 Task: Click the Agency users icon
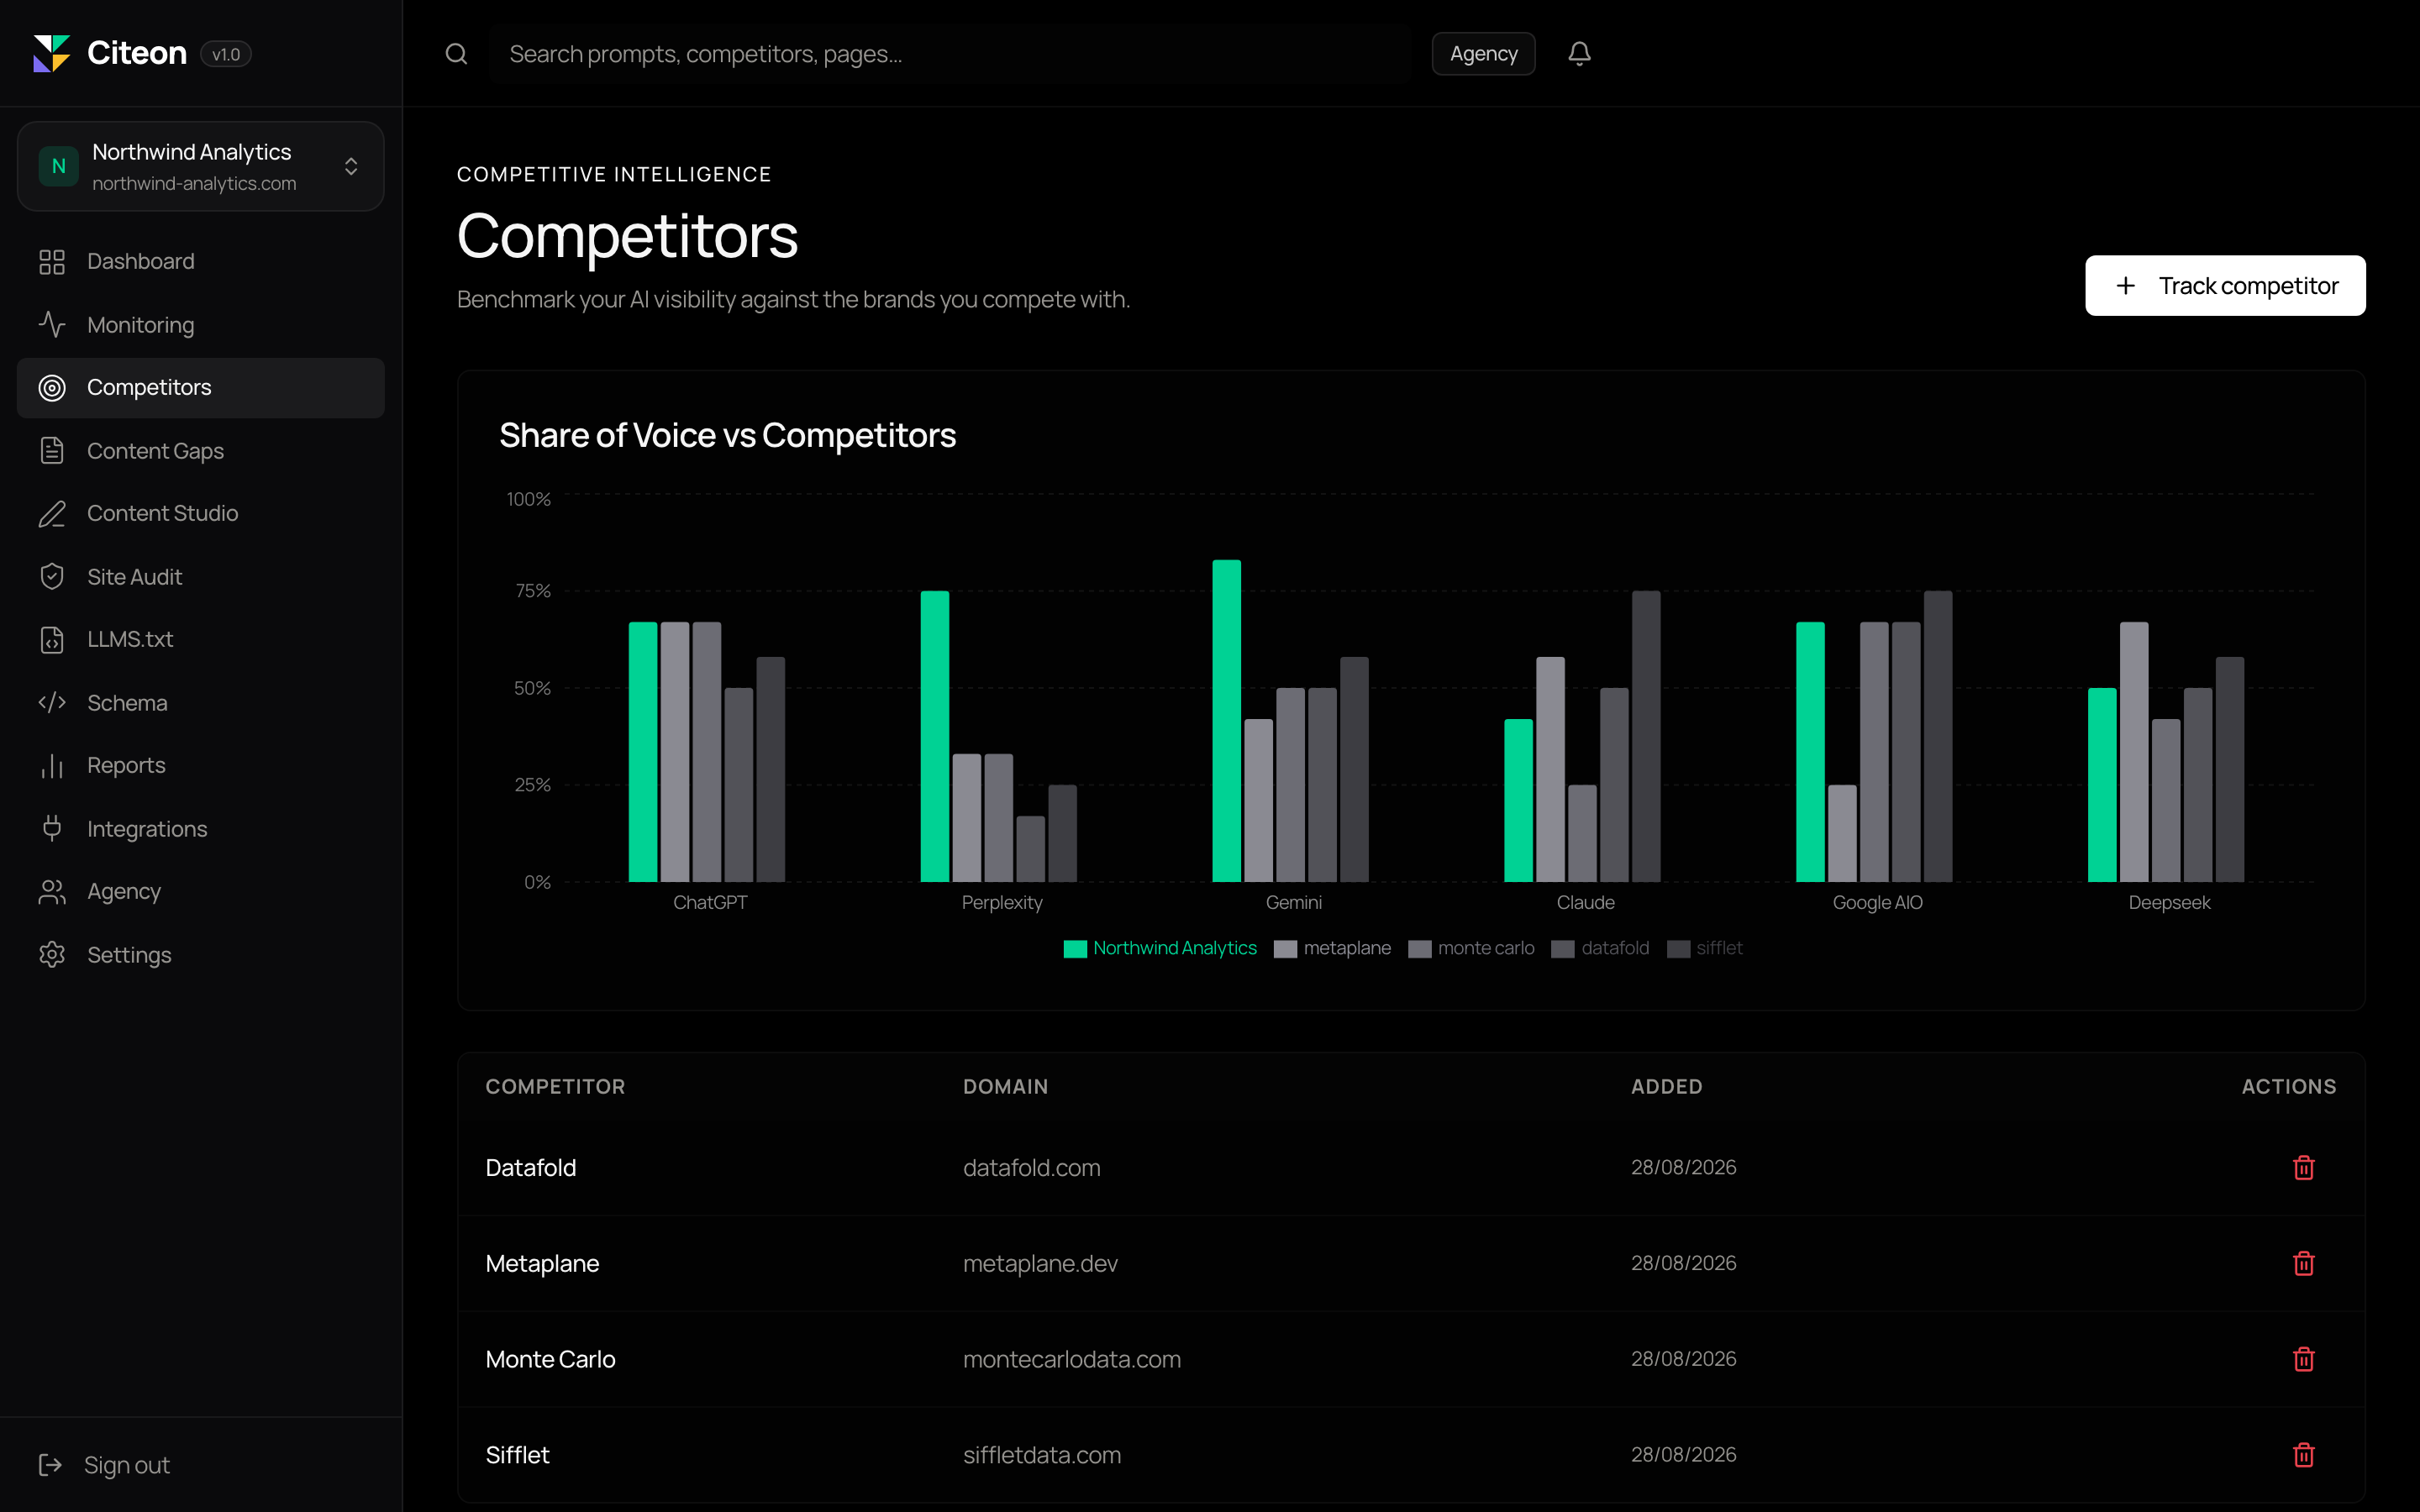click(x=52, y=892)
